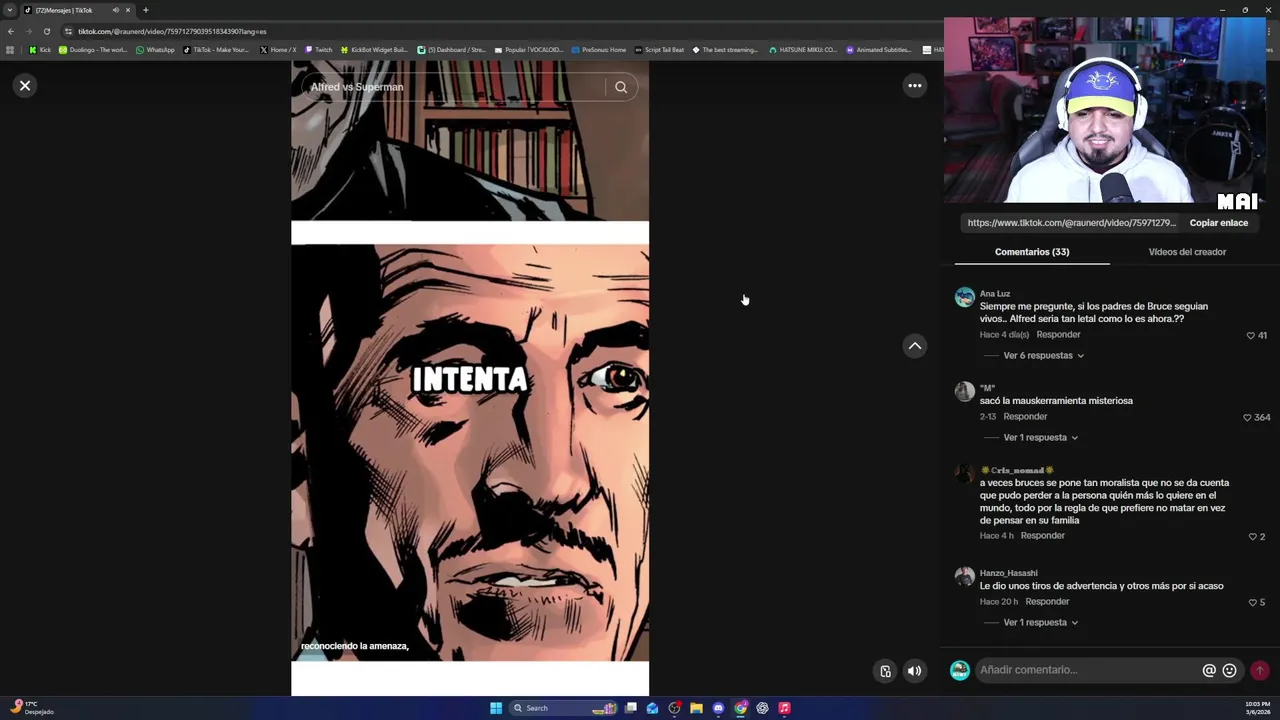Like the mauskerramienta misteriosa comment
Image resolution: width=1280 pixels, height=720 pixels.
pyautogui.click(x=1247, y=418)
